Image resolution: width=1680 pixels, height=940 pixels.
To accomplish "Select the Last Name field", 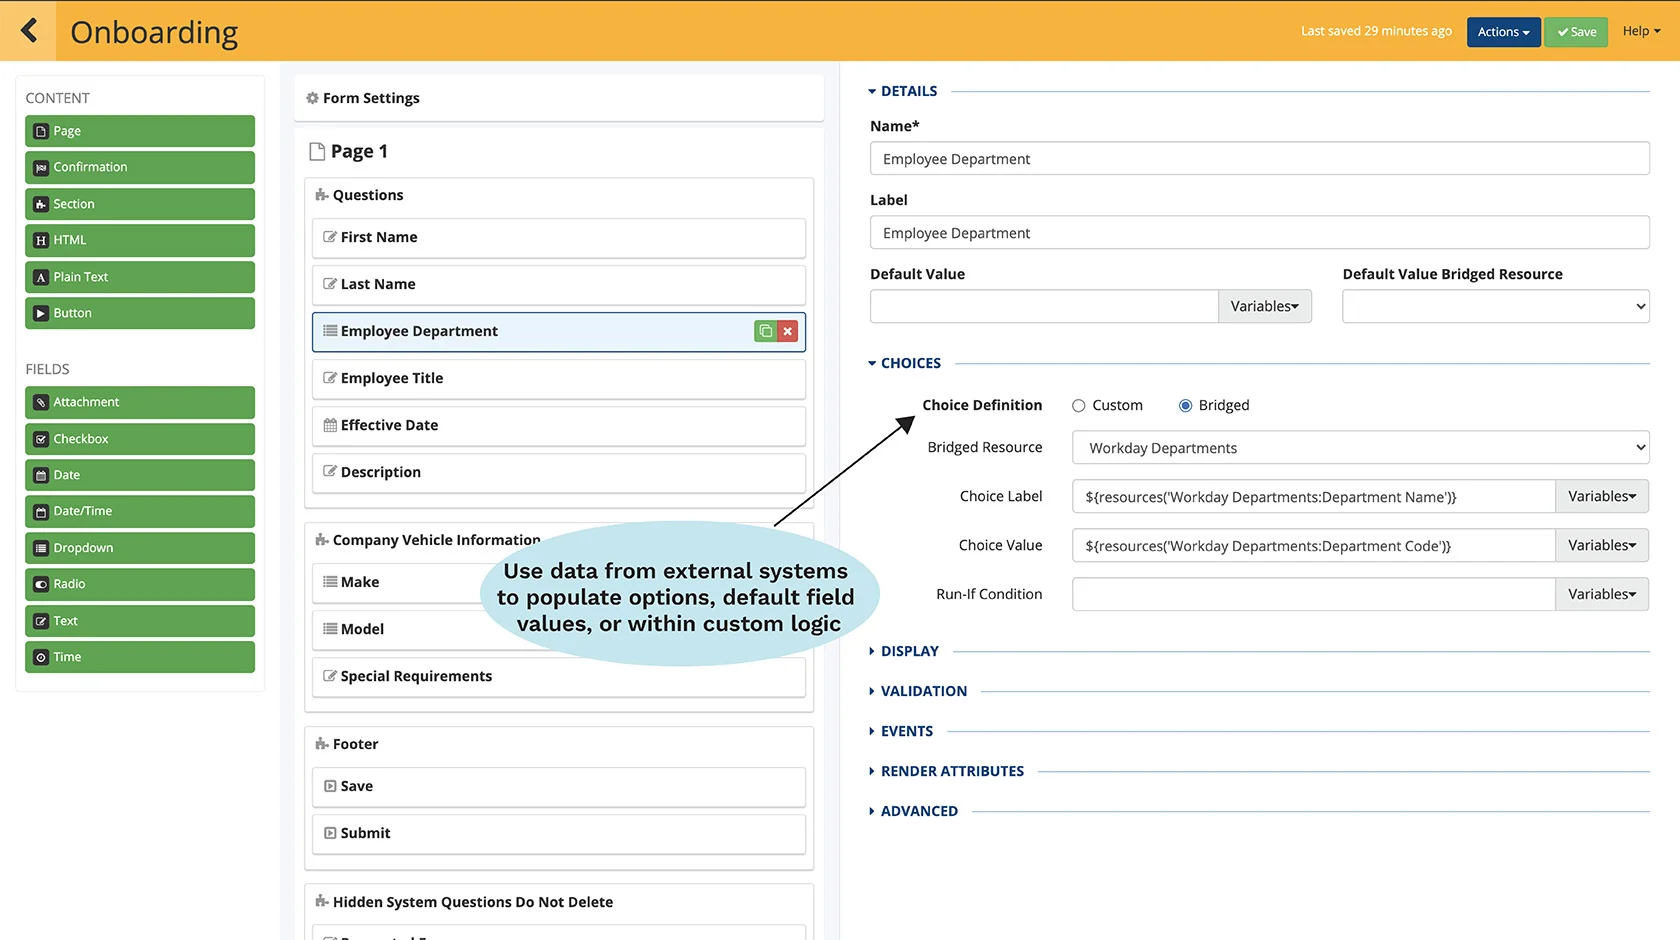I will 559,285.
